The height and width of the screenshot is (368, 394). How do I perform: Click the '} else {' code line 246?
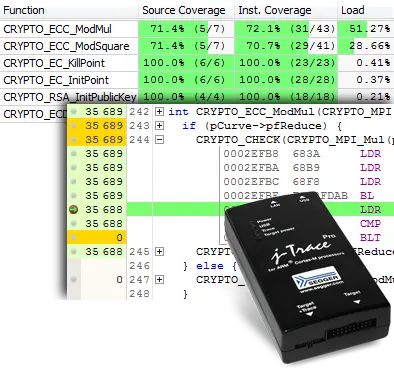point(210,266)
